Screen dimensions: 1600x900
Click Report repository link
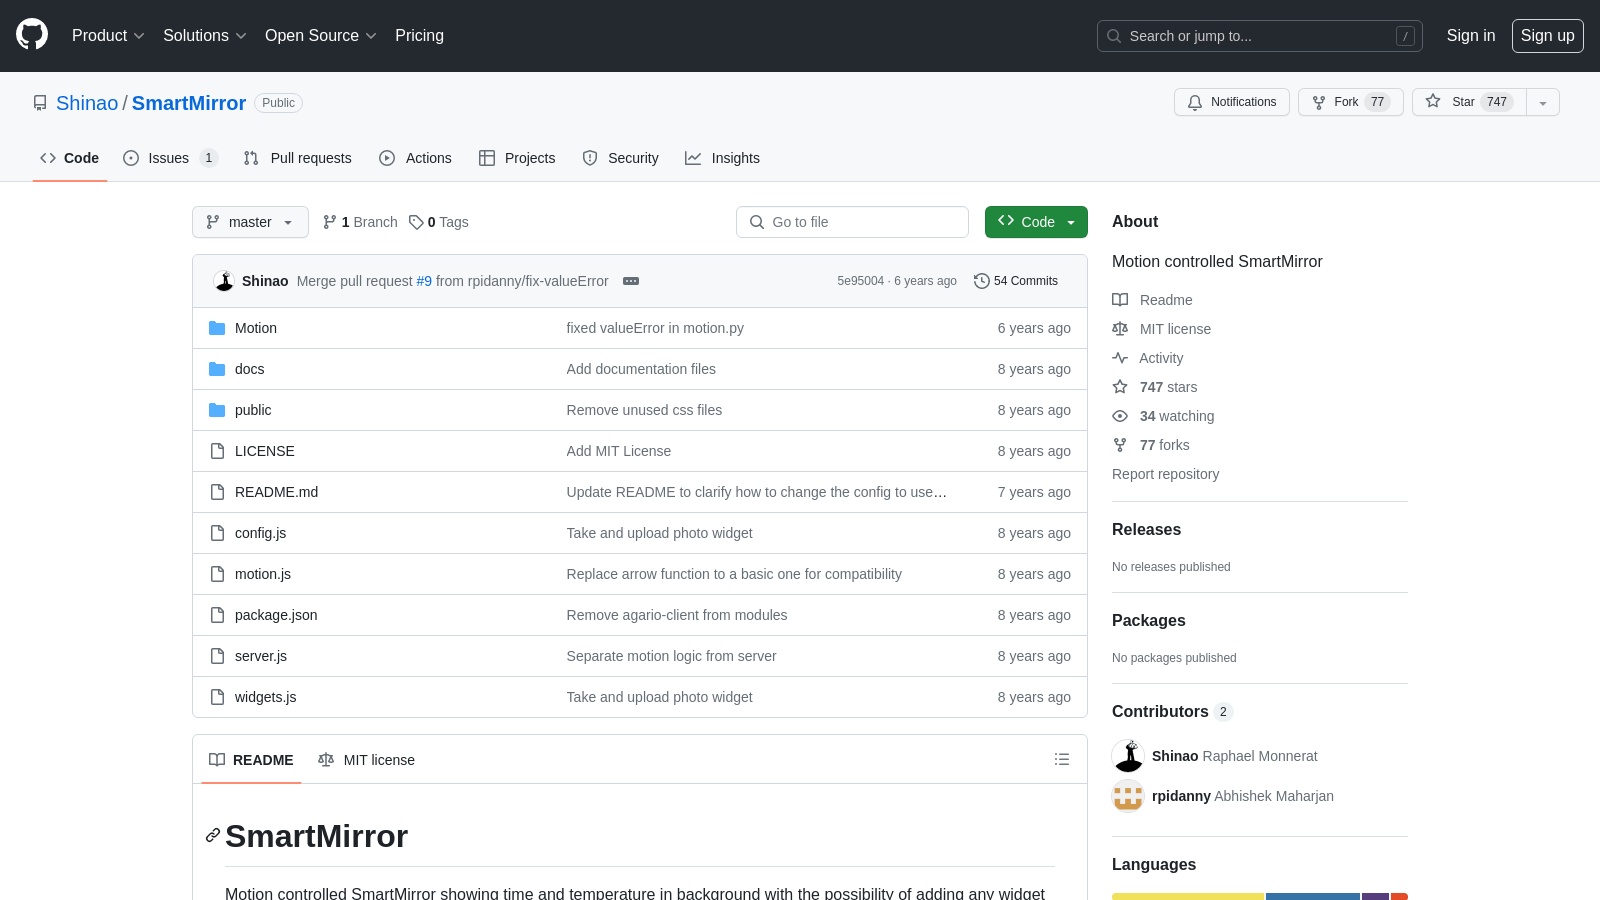click(x=1165, y=474)
